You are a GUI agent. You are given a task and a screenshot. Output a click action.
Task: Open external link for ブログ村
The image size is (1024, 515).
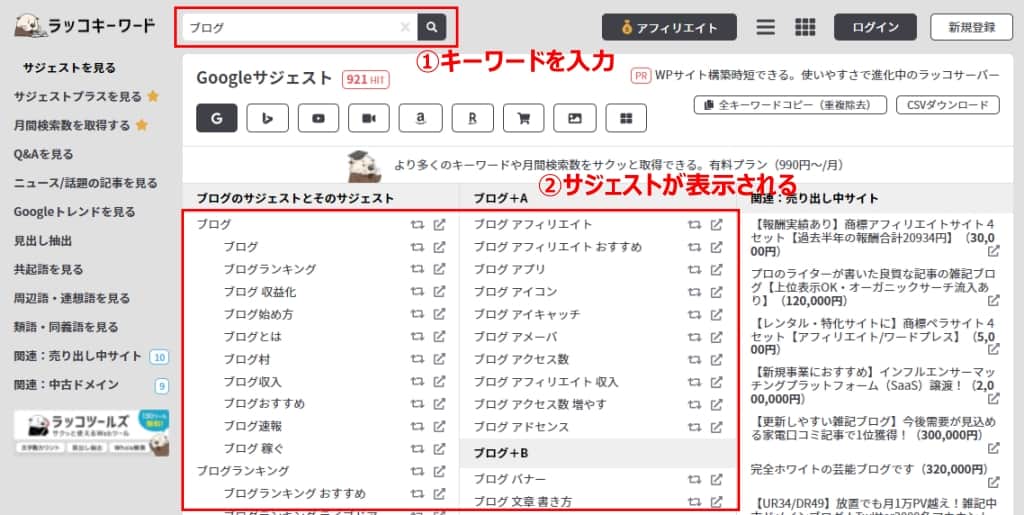tap(440, 359)
